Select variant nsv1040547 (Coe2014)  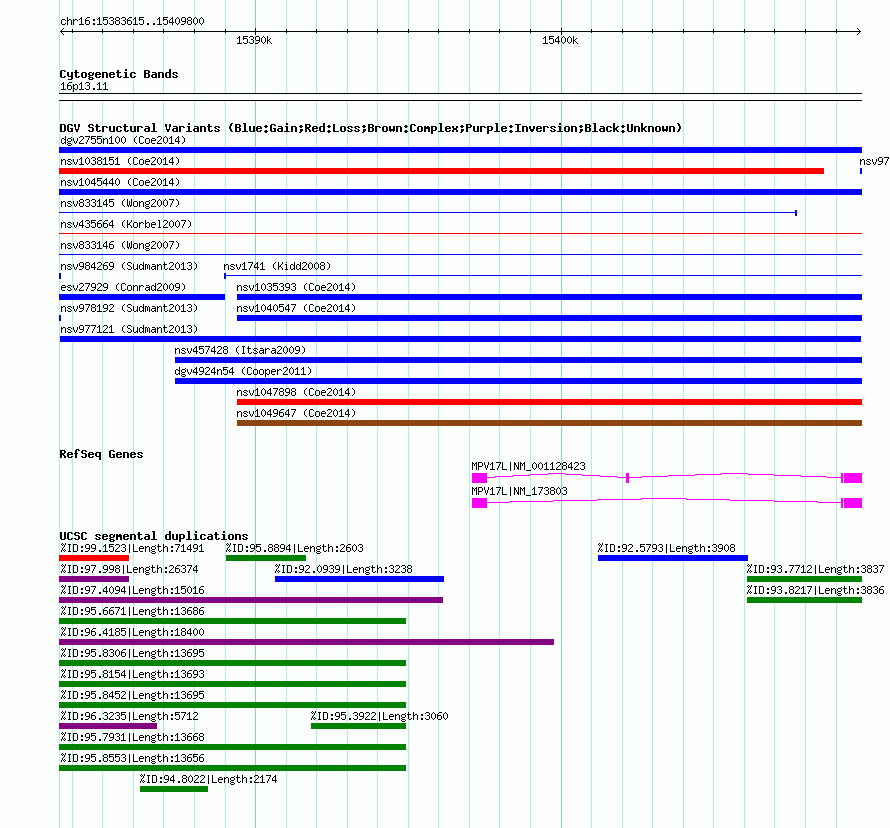[549, 318]
